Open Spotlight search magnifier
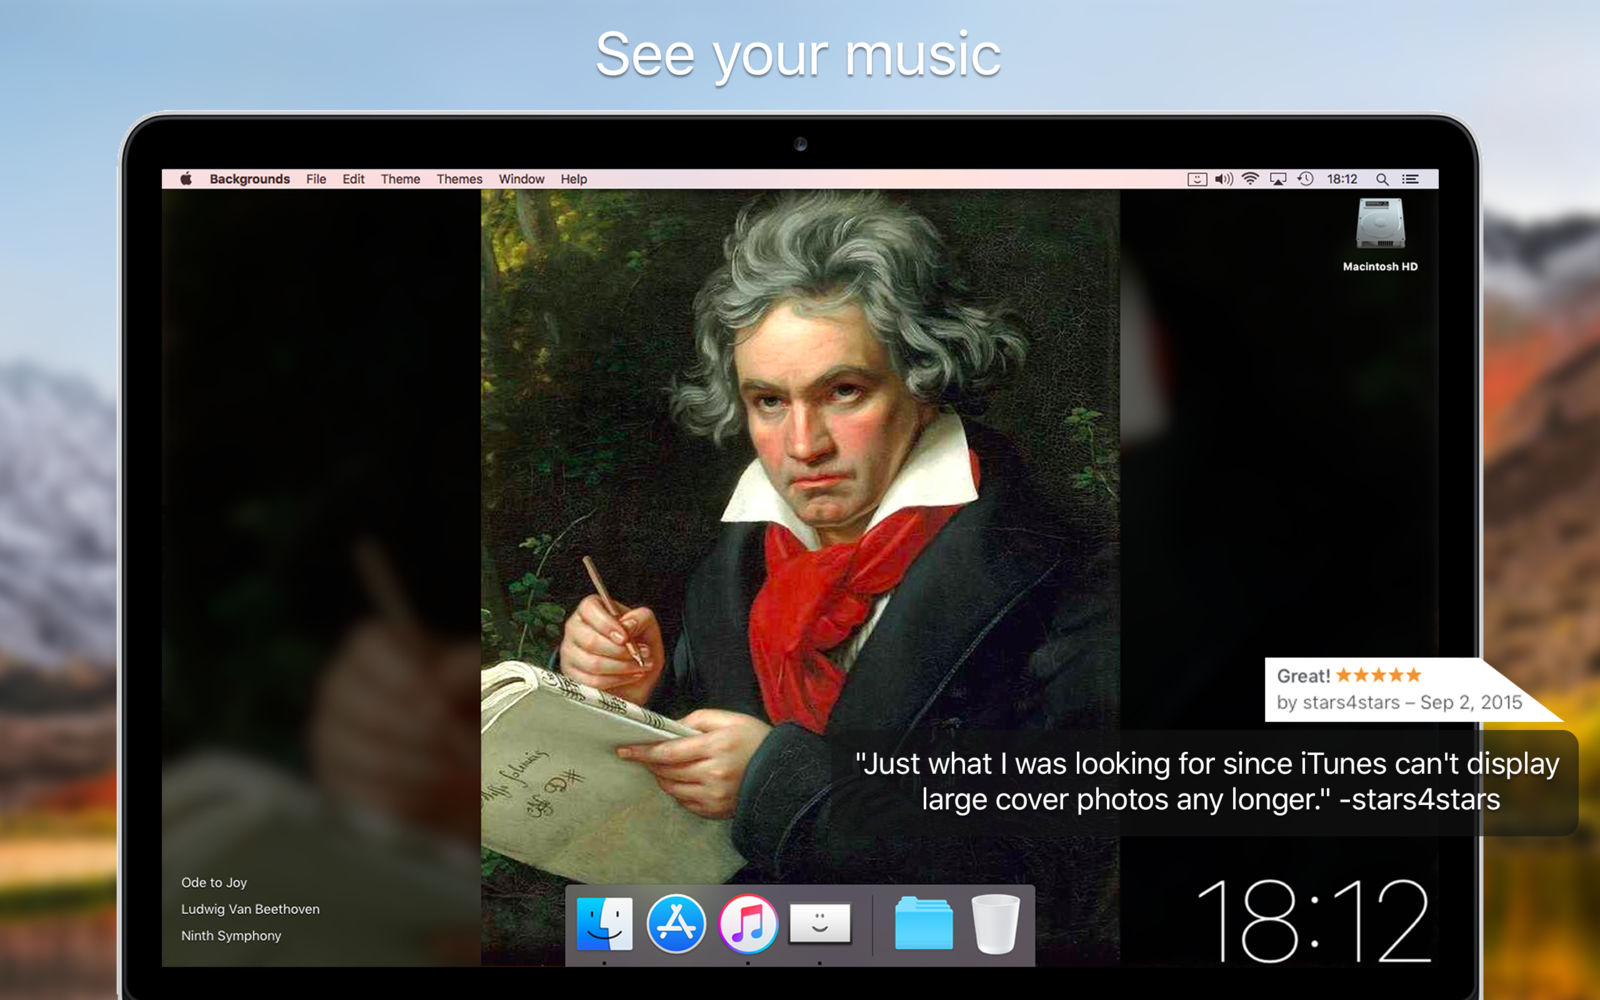Image resolution: width=1600 pixels, height=1000 pixels. [x=1382, y=179]
